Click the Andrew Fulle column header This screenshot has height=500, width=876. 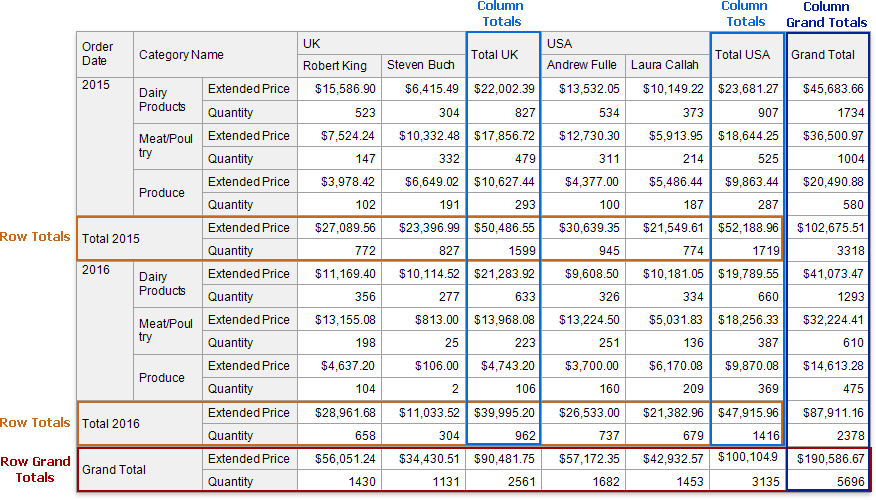(x=582, y=65)
